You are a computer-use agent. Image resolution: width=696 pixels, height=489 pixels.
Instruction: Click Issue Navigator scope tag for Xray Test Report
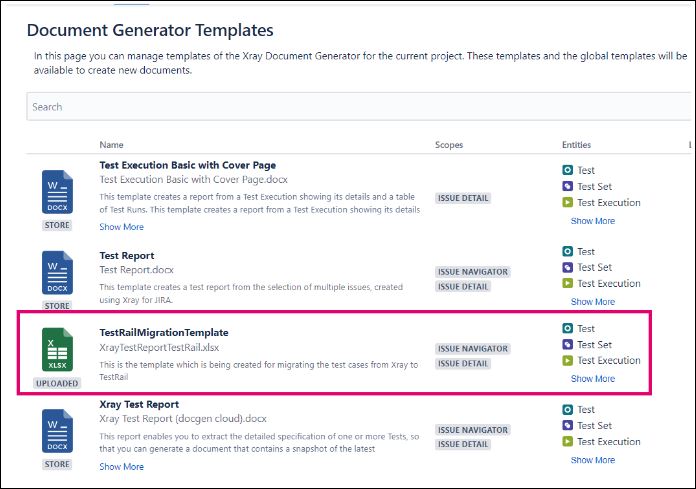(x=473, y=429)
